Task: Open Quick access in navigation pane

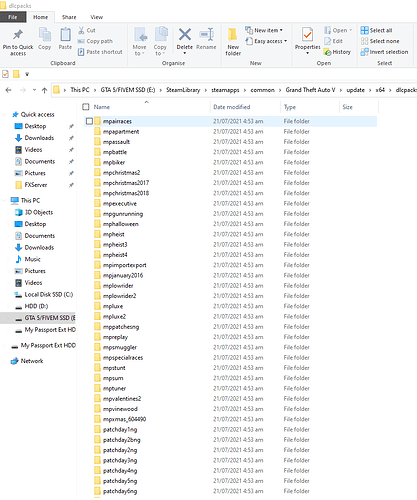Action: coord(37,114)
